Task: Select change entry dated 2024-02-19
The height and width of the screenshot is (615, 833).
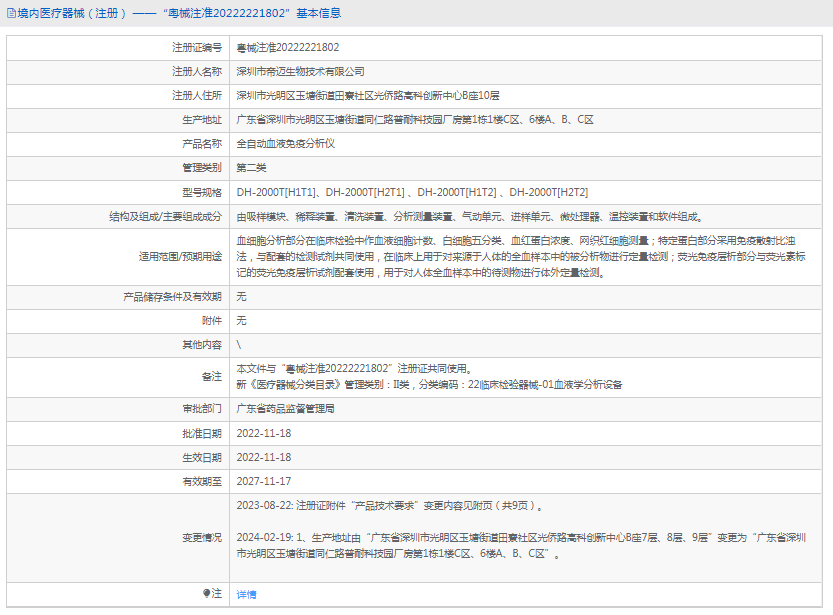Action: pos(521,545)
